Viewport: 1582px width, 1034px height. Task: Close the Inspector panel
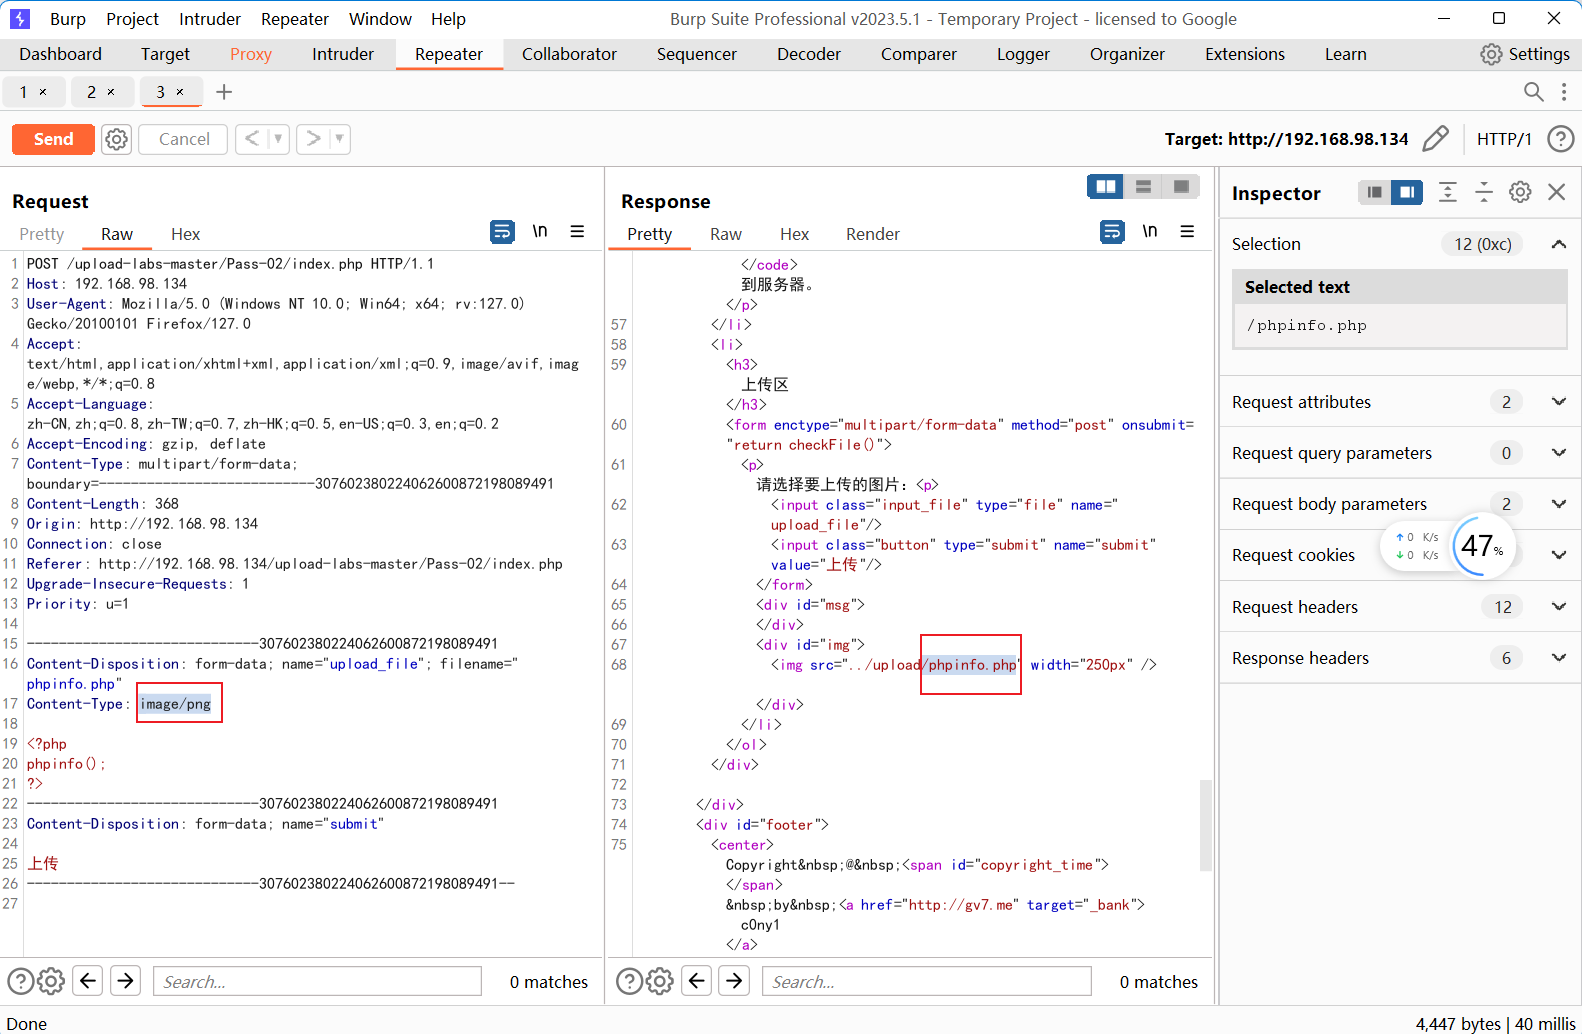[x=1557, y=192]
